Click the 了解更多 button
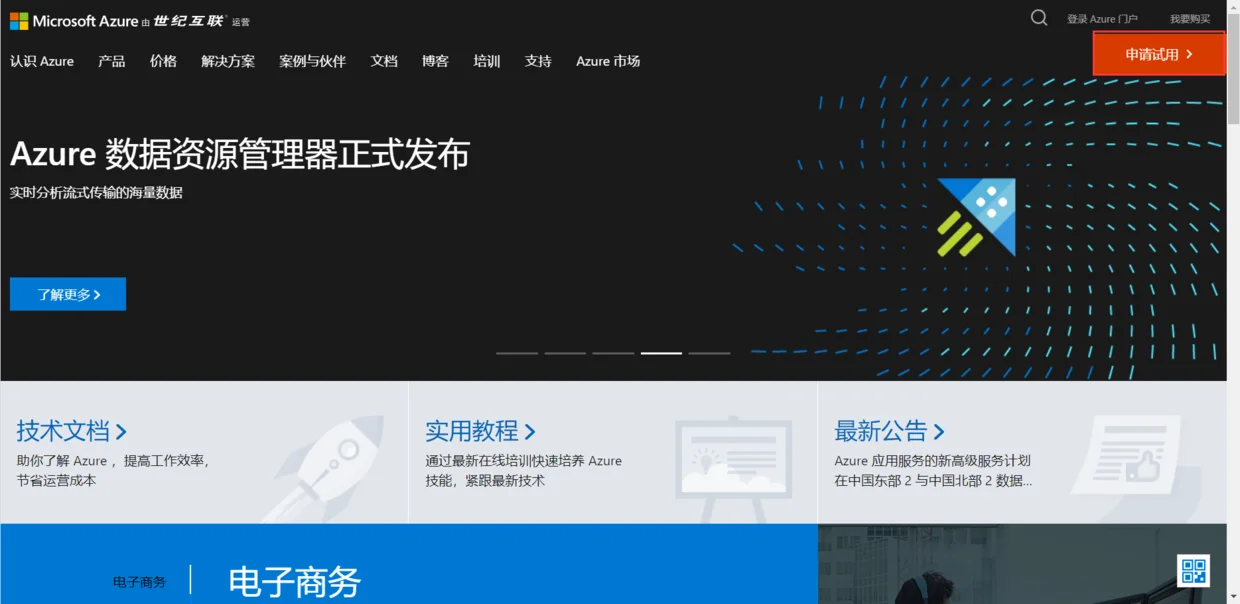 pos(68,294)
